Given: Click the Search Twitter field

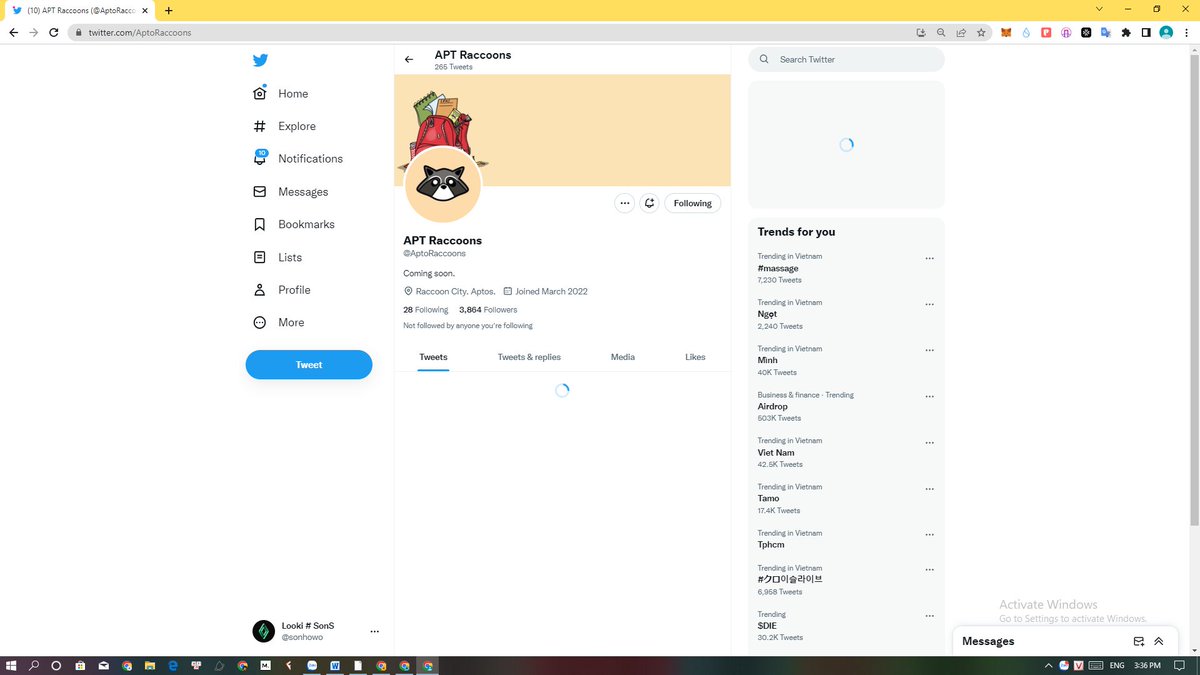Looking at the screenshot, I should pos(846,59).
